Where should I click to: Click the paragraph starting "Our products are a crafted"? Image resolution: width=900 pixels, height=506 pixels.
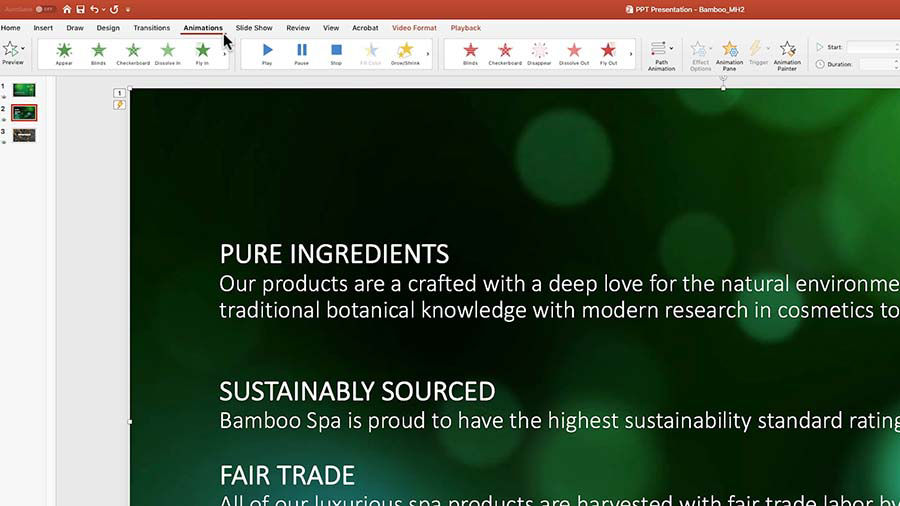click(x=560, y=297)
